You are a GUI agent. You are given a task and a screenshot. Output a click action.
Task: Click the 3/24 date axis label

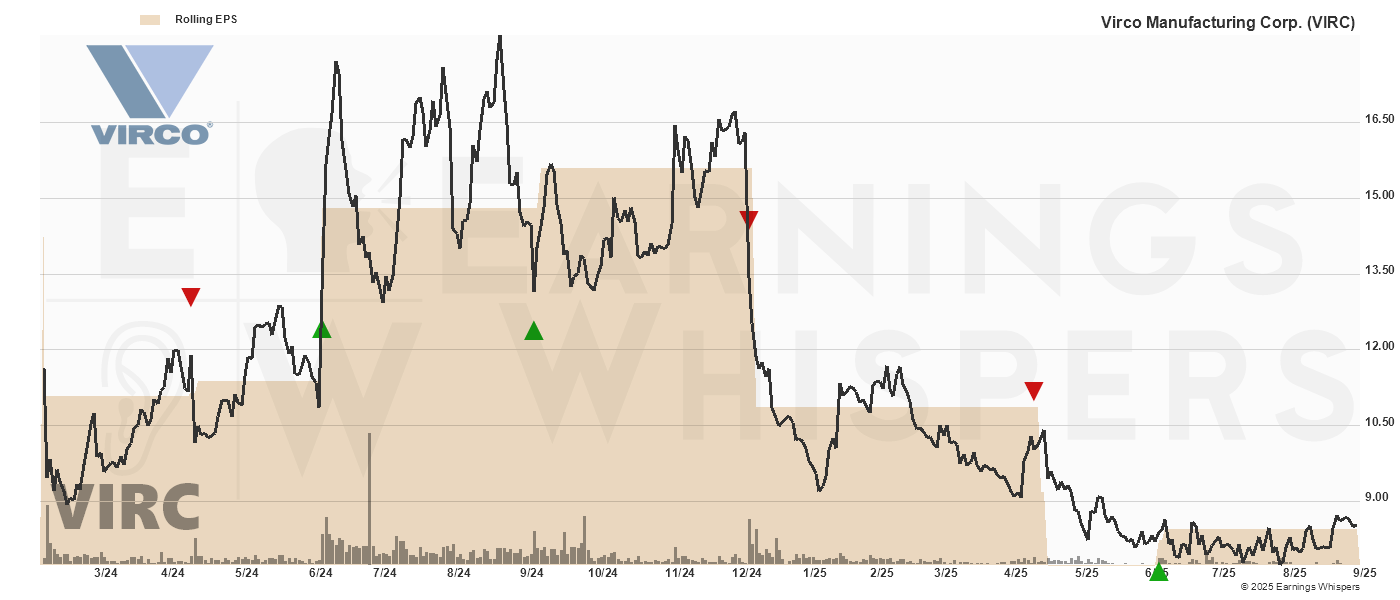coord(106,573)
